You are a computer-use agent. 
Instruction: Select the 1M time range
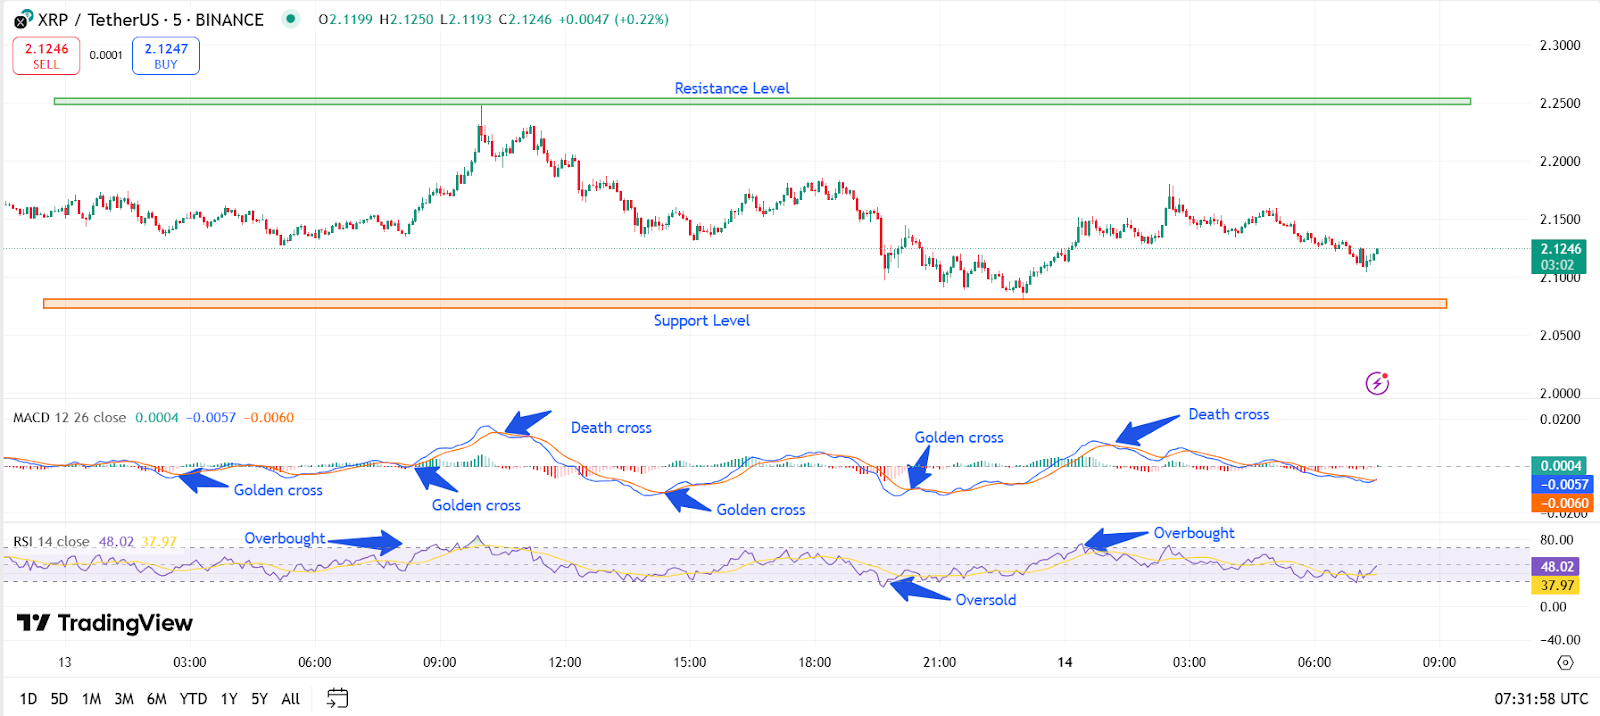[x=91, y=699]
